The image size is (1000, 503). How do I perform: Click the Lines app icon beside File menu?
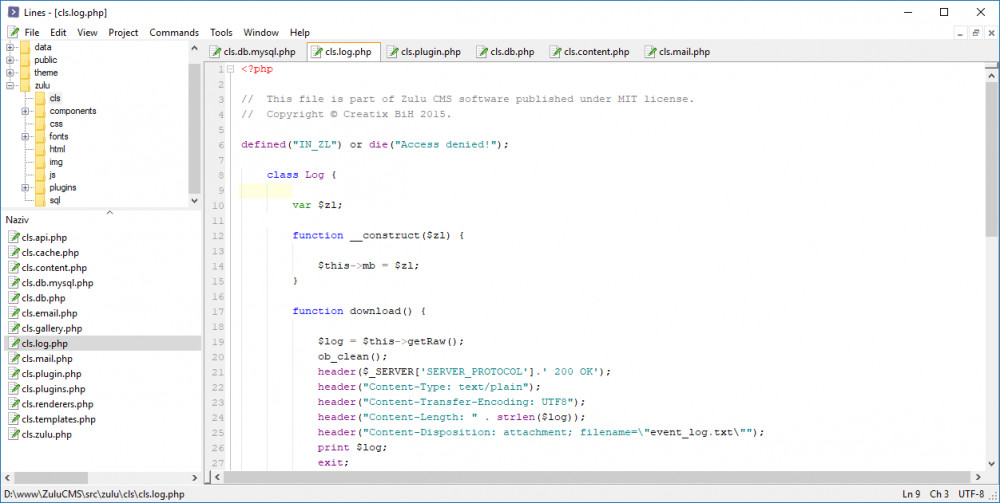tap(12, 32)
